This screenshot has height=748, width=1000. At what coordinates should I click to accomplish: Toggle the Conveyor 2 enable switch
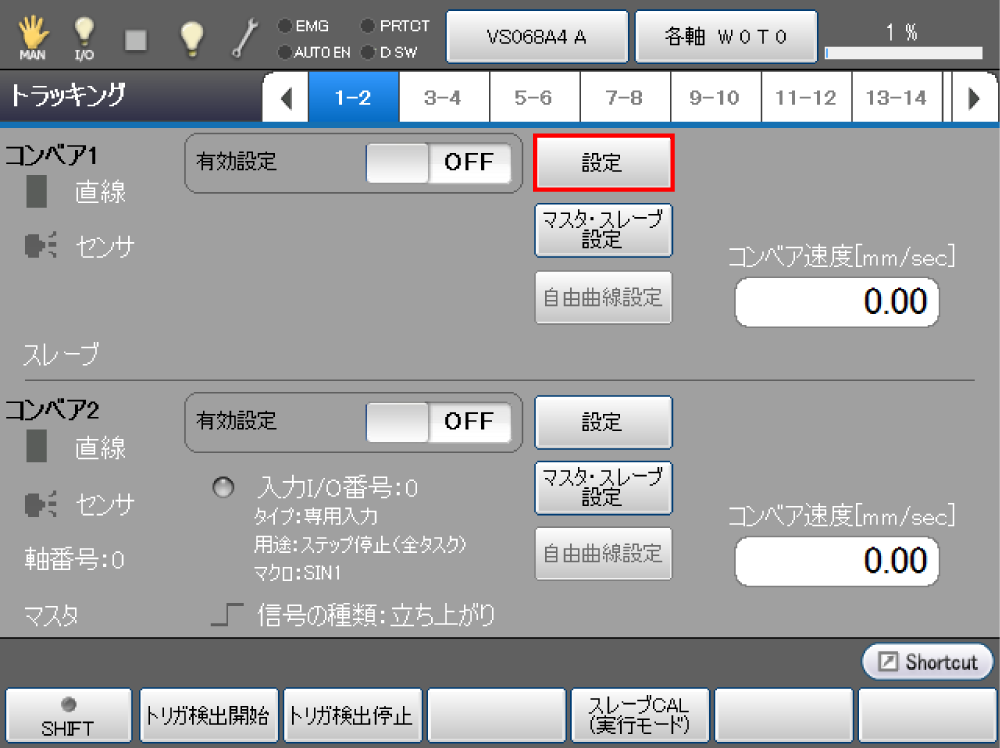[x=438, y=421]
